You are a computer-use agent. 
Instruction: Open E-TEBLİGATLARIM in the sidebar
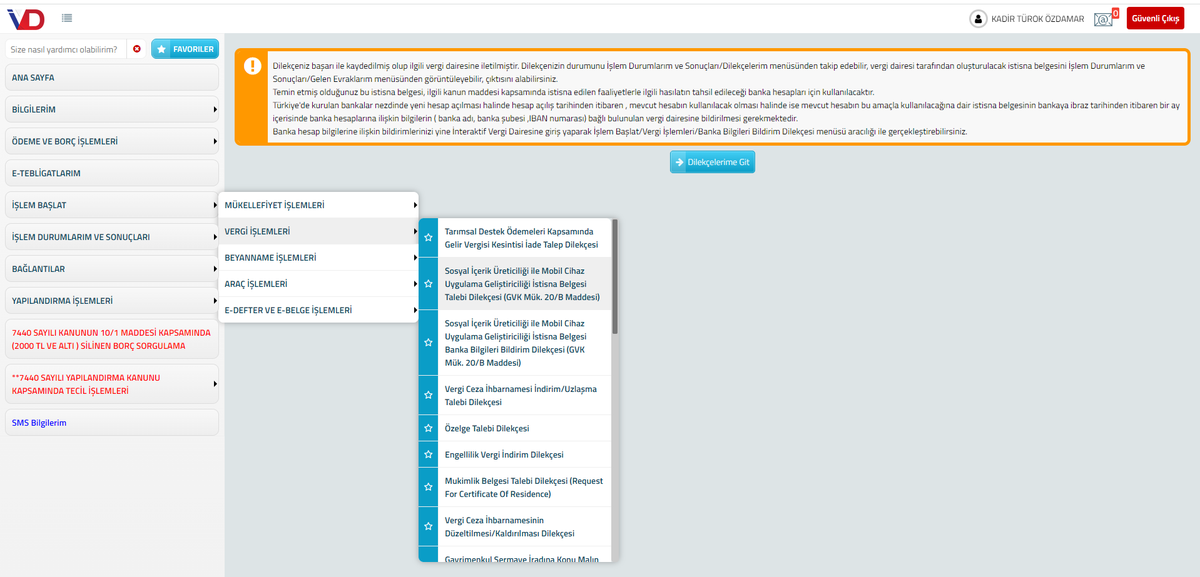[110, 173]
